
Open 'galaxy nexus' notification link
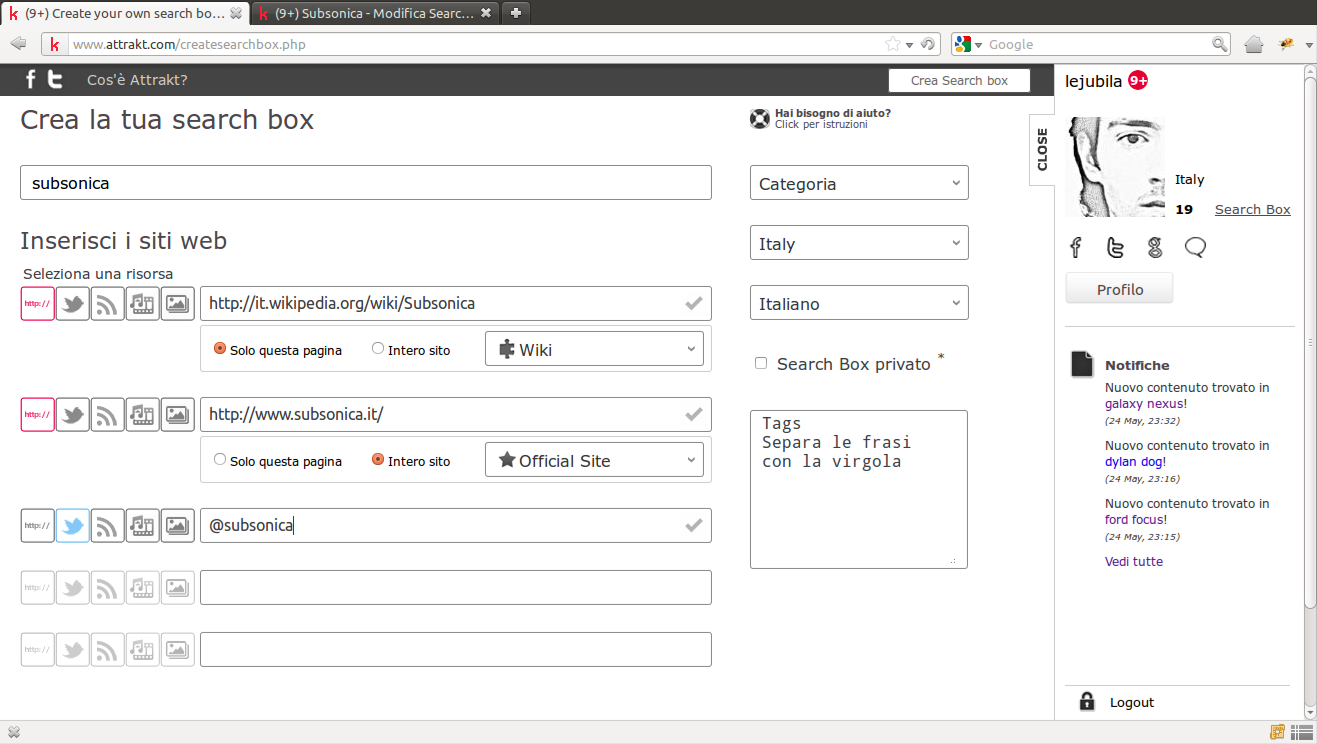(x=1144, y=404)
